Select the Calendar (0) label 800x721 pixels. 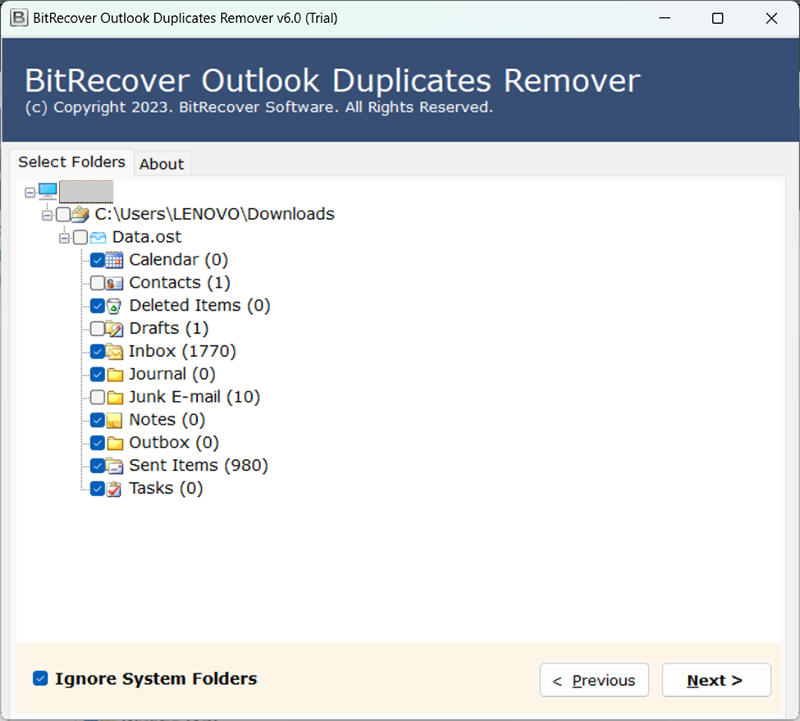pyautogui.click(x=179, y=260)
